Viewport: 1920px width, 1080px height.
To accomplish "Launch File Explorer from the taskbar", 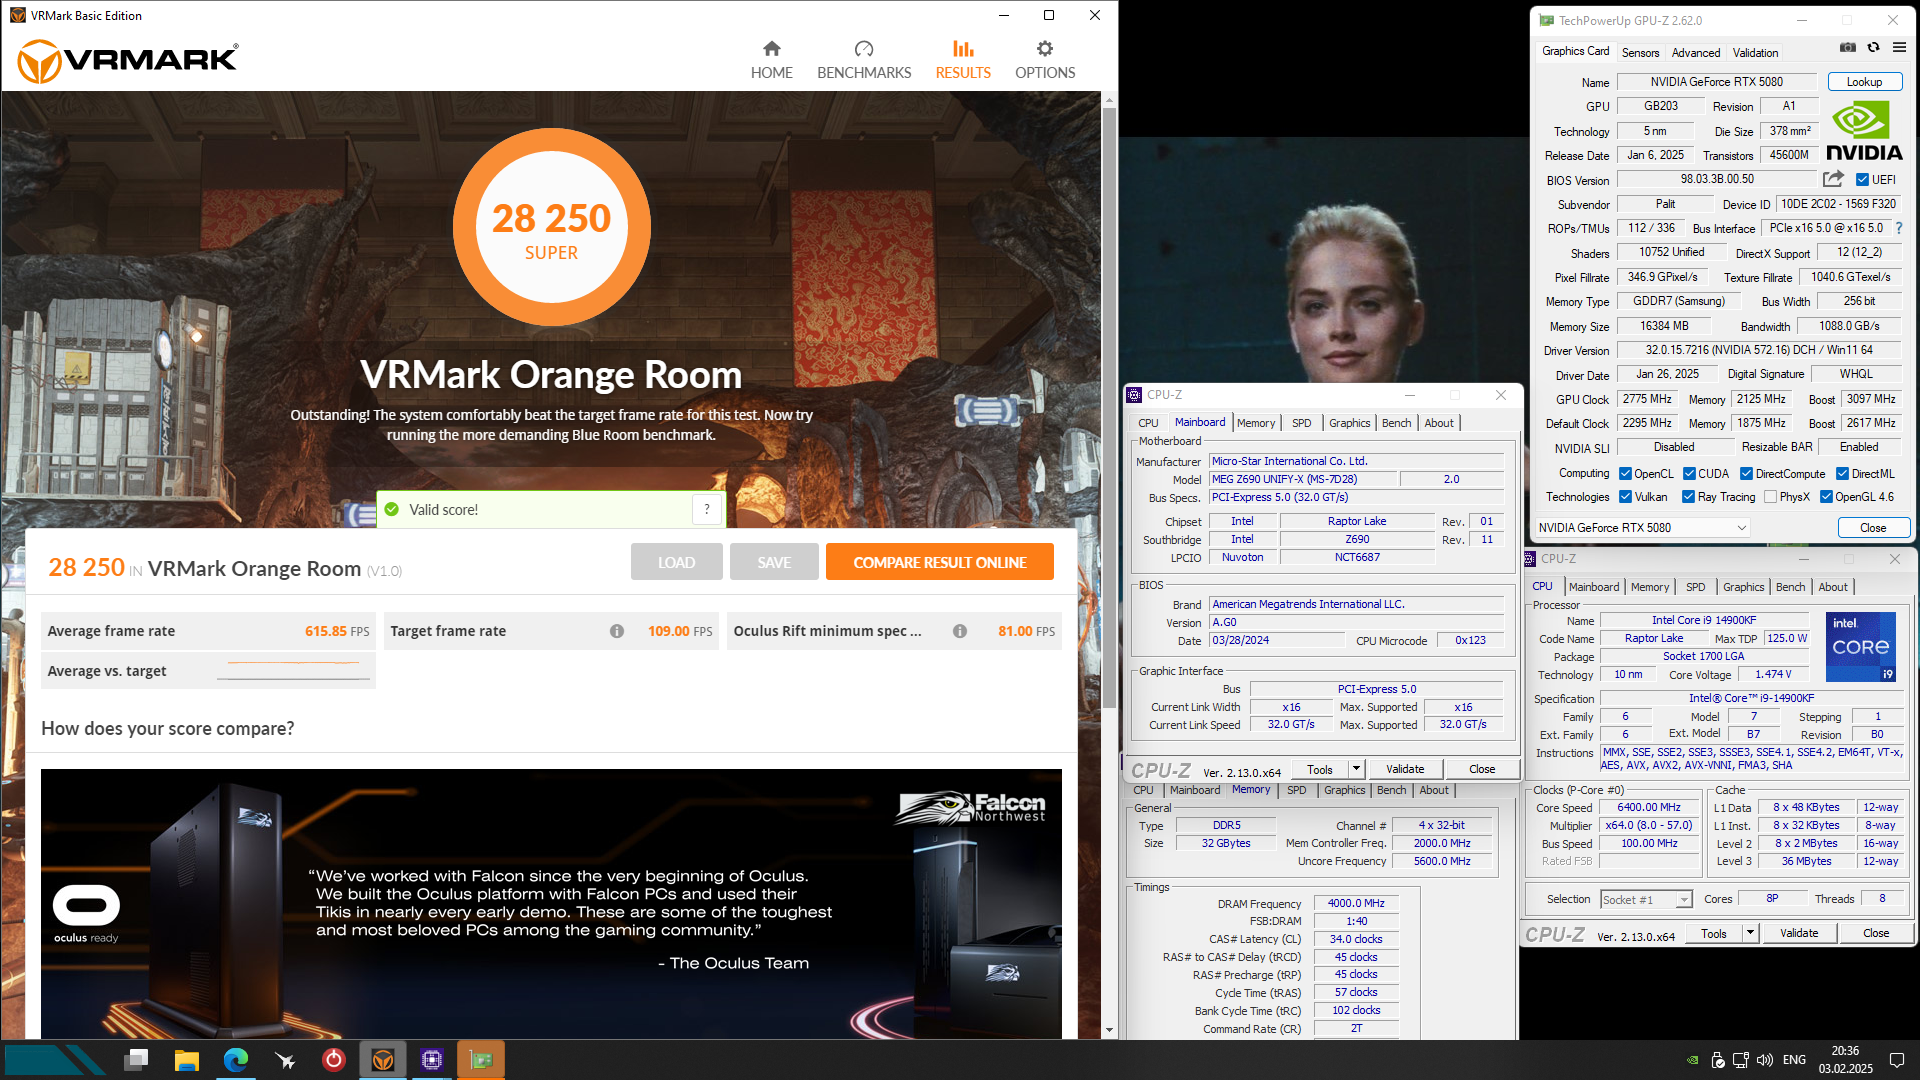I will point(186,1060).
